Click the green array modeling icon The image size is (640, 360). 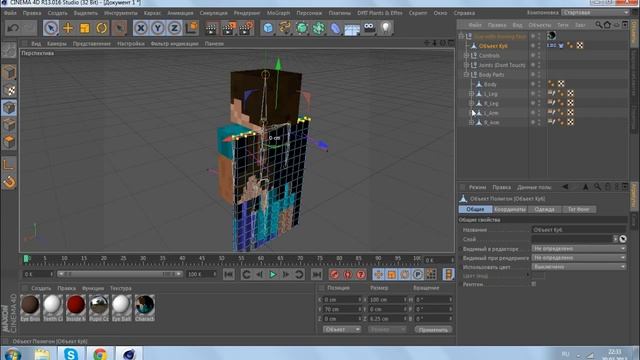[x=318, y=28]
